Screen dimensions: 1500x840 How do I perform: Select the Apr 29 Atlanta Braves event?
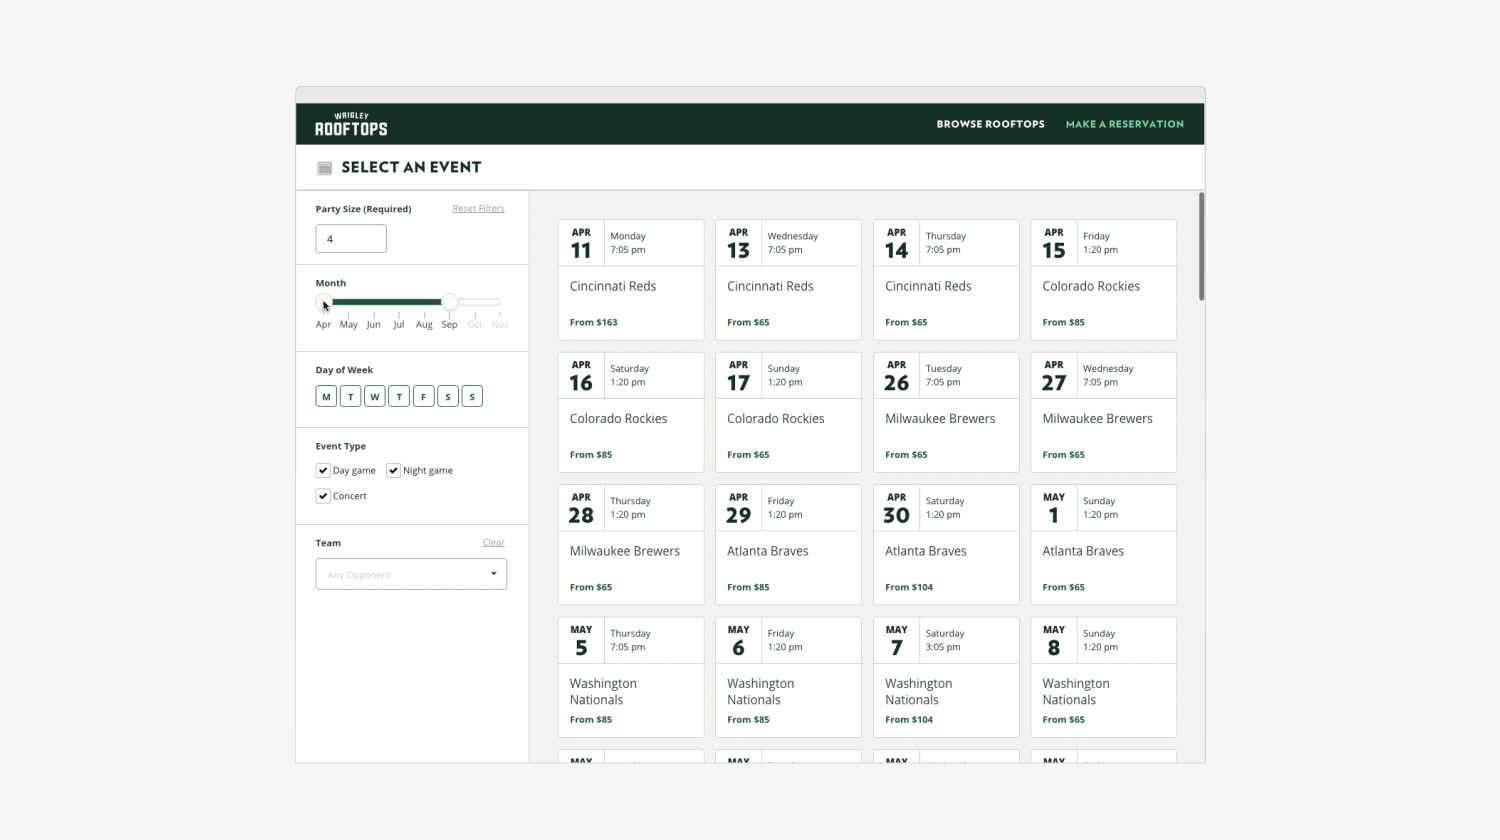pyautogui.click(x=788, y=545)
